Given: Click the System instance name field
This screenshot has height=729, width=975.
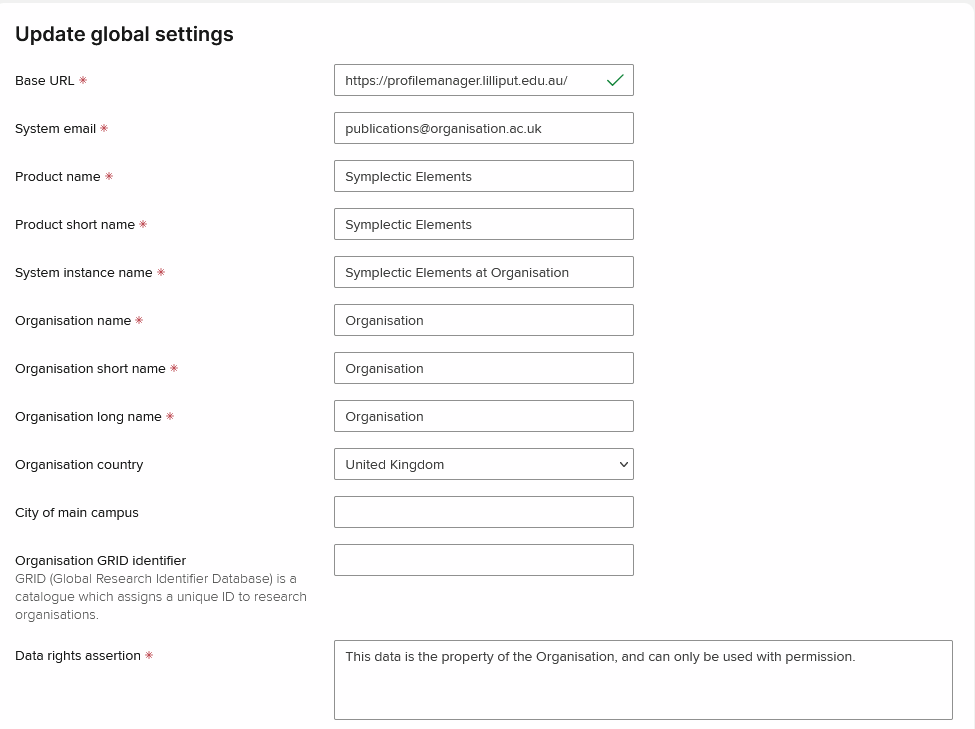Looking at the screenshot, I should tap(483, 272).
